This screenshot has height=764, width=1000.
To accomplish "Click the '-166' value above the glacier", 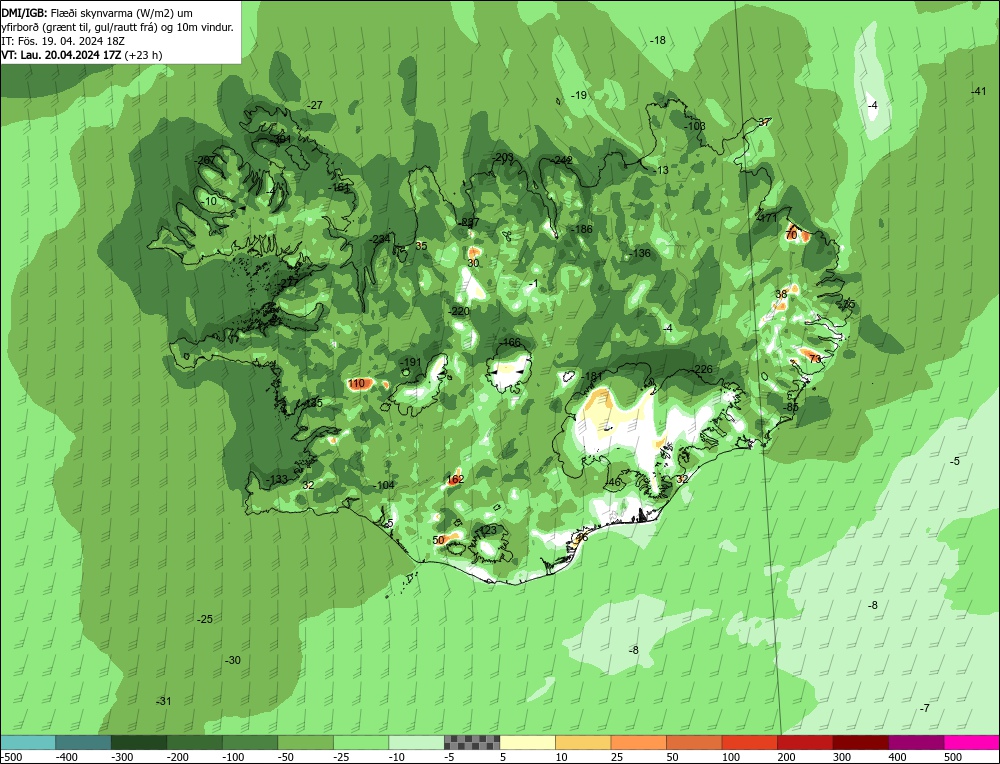I will 510,342.
